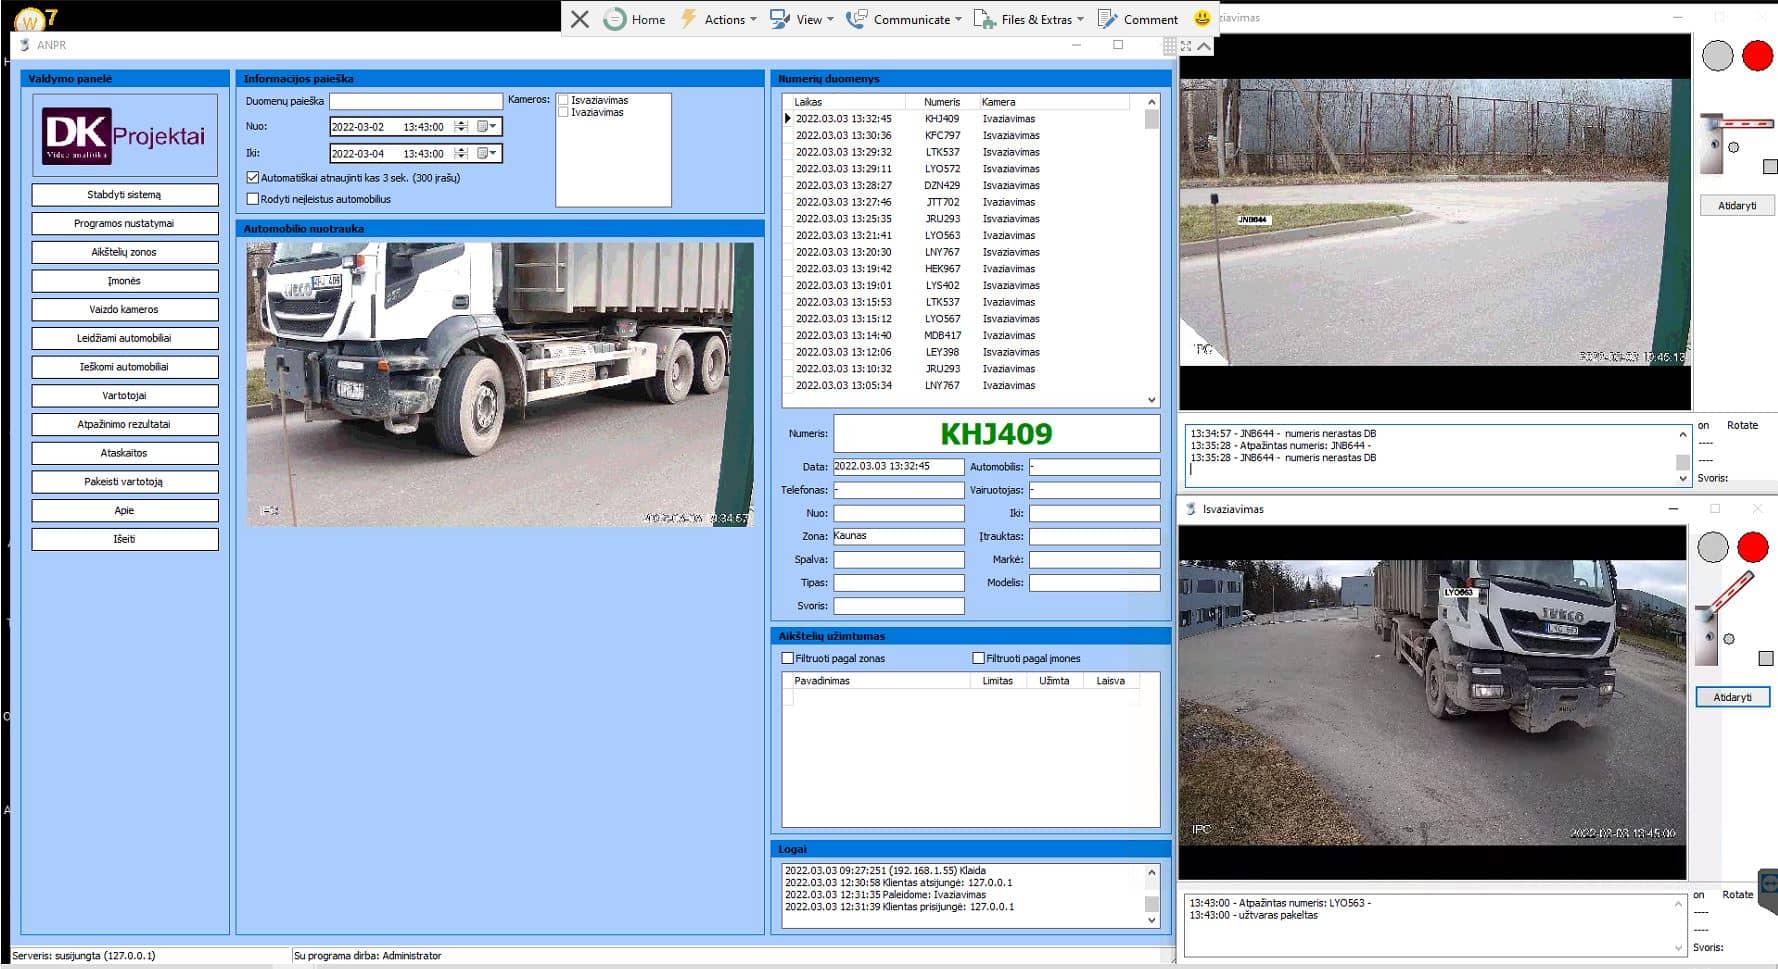
Task: Click the Zona field showing Kaunas
Action: (898, 537)
